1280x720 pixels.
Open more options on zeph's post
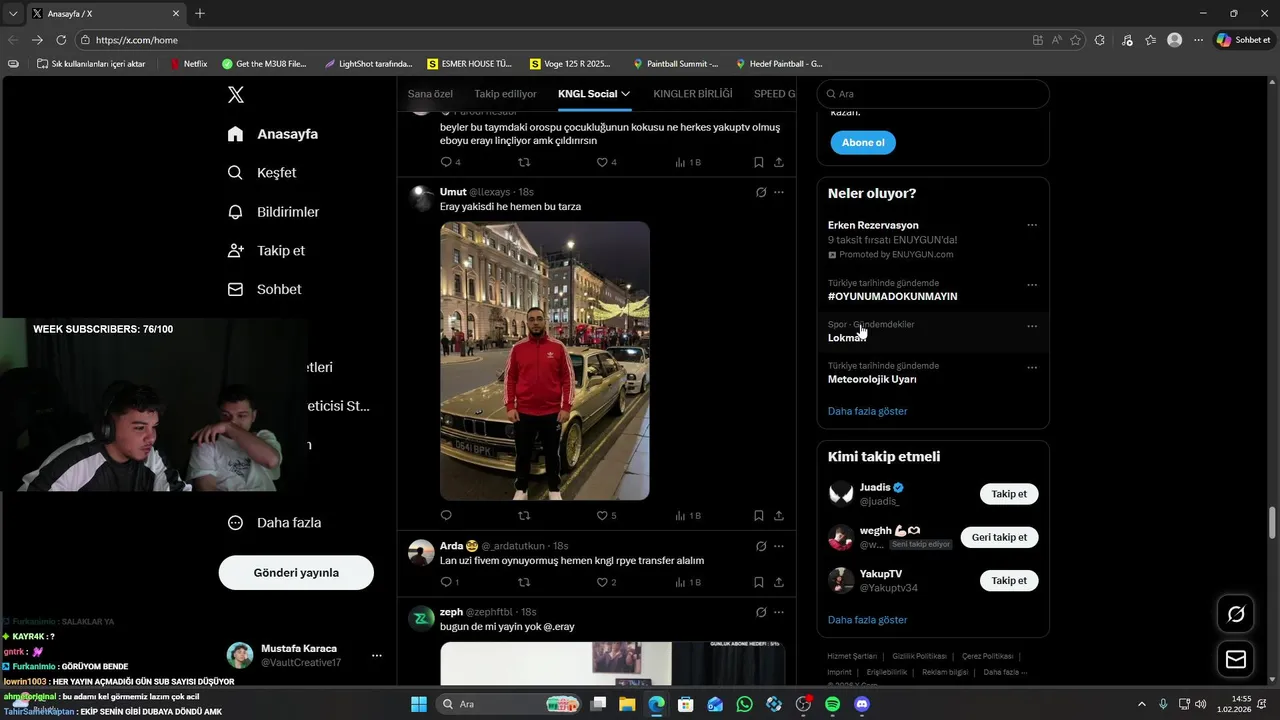(779, 612)
